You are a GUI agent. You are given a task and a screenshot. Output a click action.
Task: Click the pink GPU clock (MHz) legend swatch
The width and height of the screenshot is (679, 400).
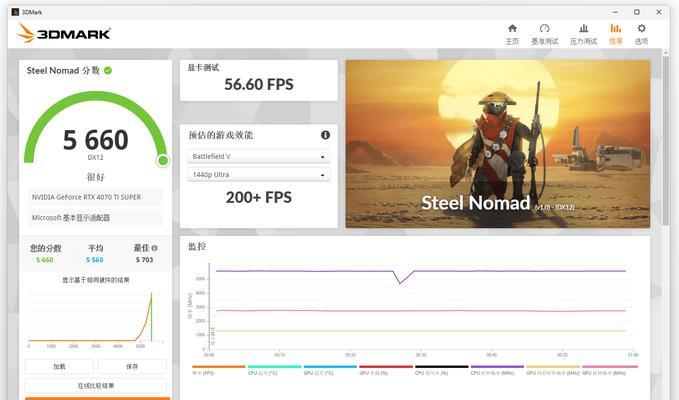coord(610,367)
